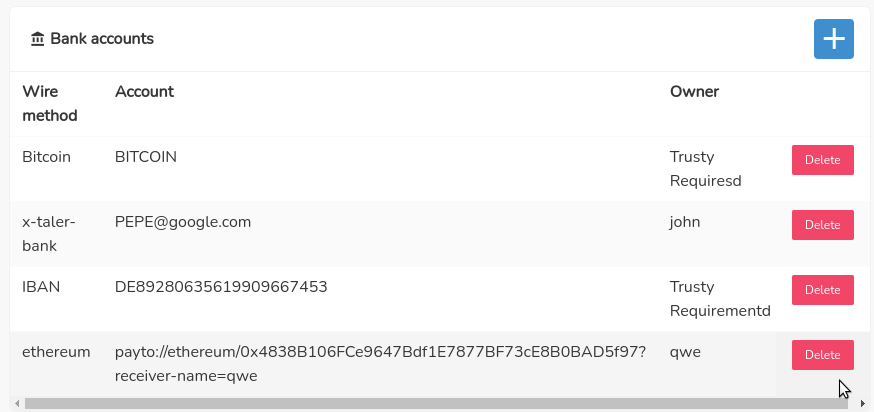Image resolution: width=874 pixels, height=412 pixels.
Task: Click the x-taler-bank wire method cell
Action: coord(49,233)
